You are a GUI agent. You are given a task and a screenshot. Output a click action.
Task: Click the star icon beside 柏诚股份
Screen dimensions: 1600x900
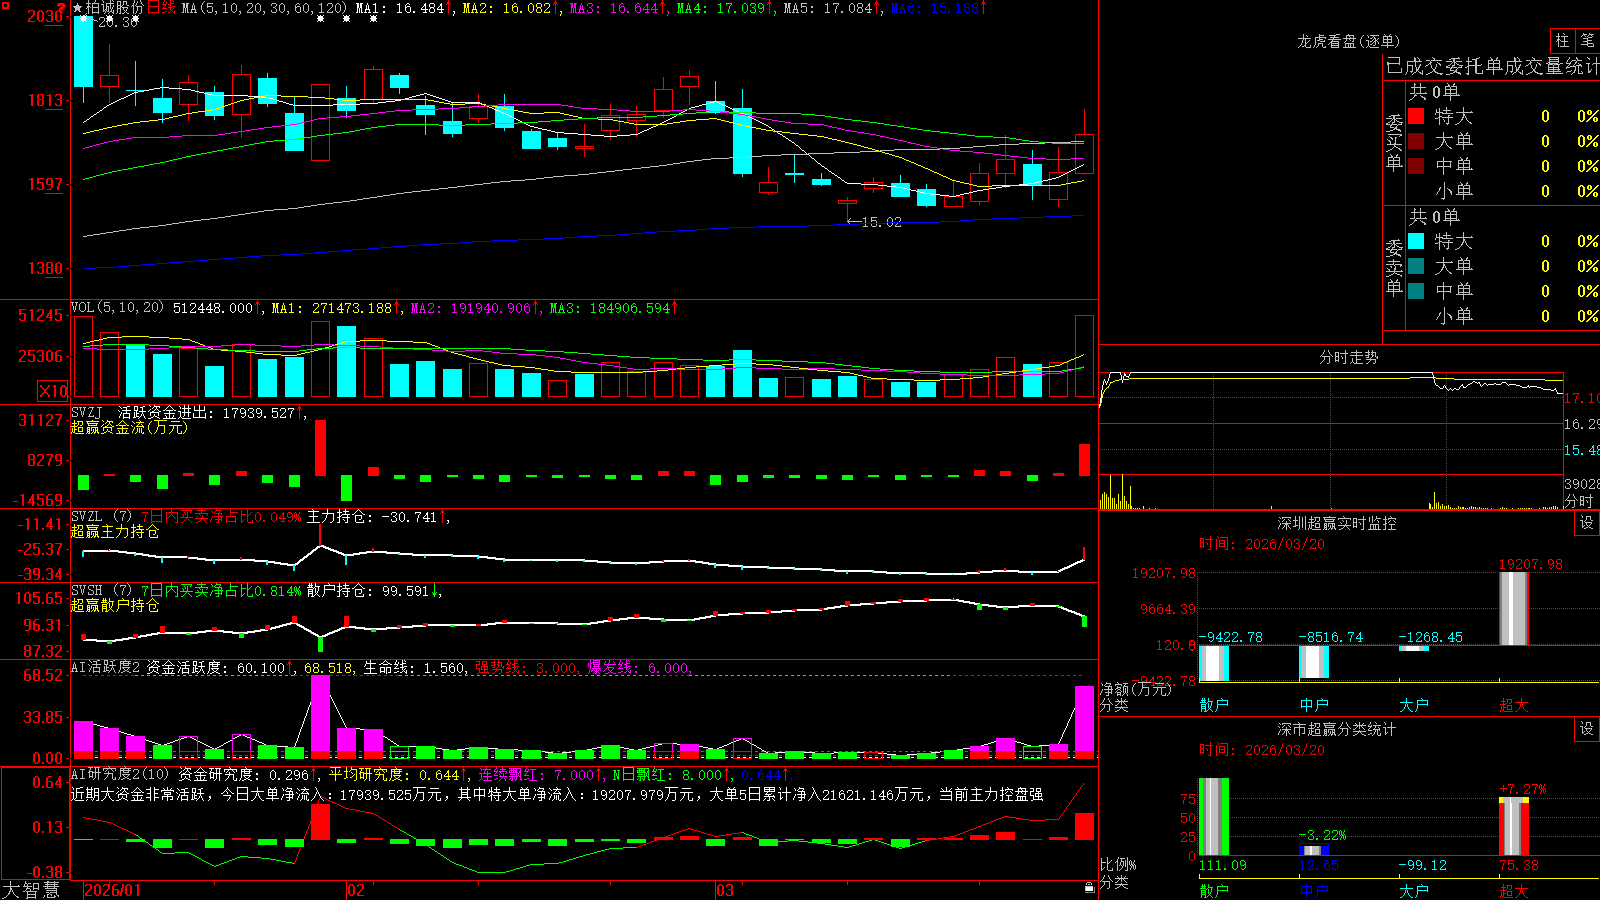click(77, 8)
